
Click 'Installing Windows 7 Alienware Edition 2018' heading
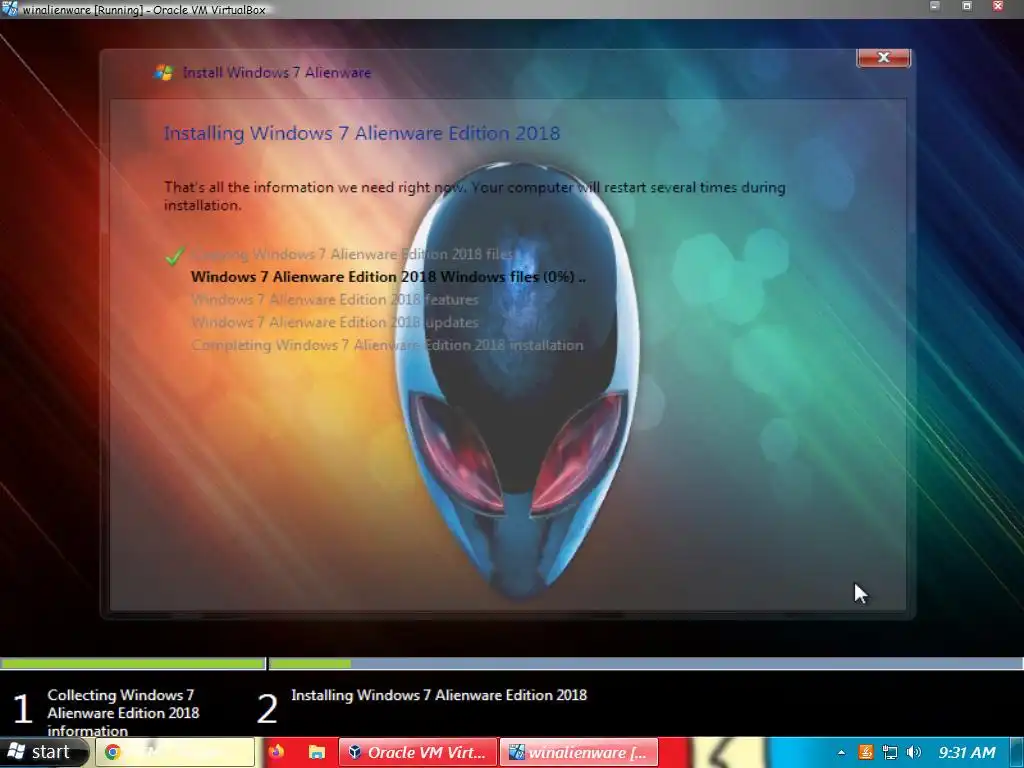362,133
